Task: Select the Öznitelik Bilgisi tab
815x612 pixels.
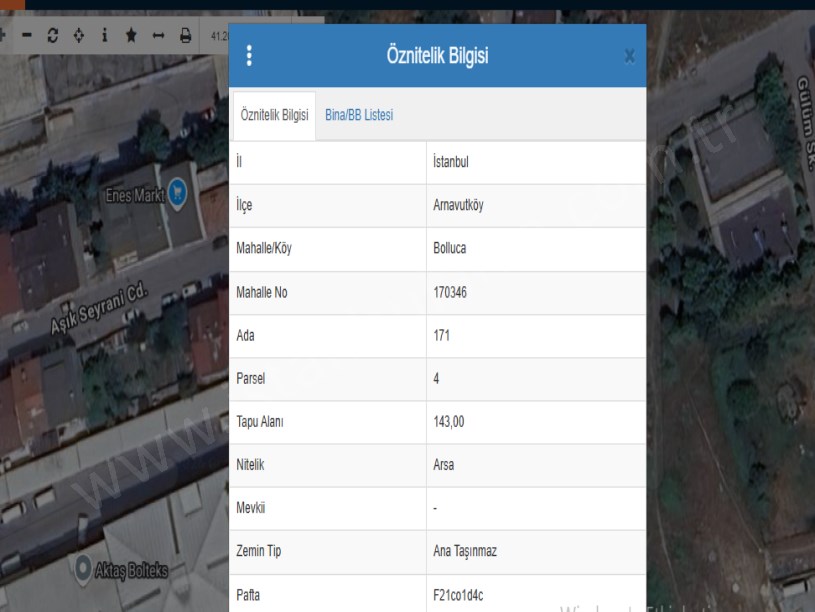Action: tap(274, 115)
